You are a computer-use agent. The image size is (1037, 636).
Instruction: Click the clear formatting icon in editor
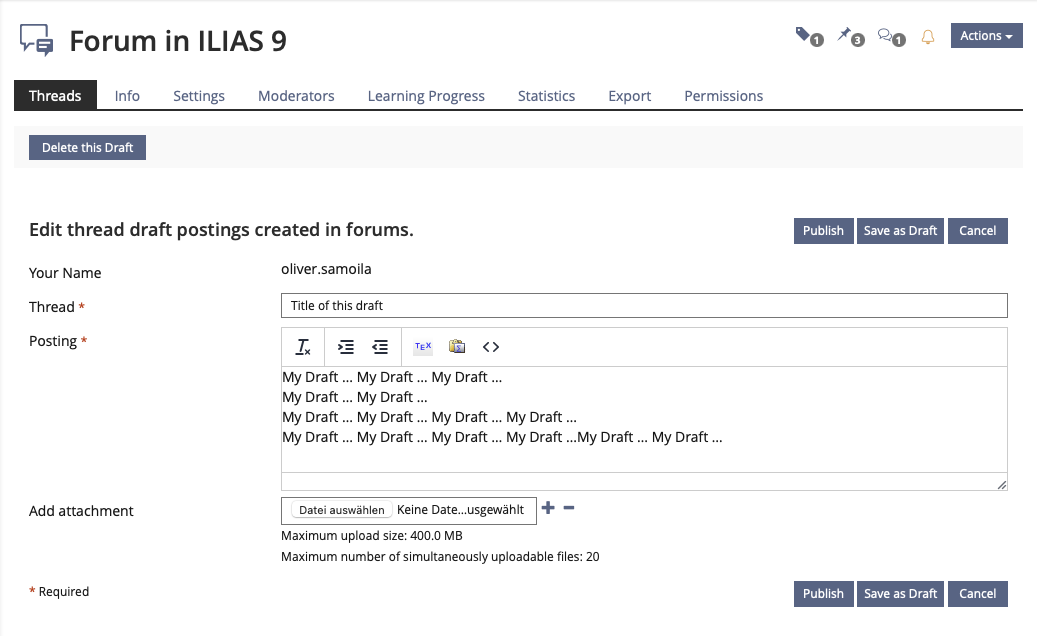tap(303, 347)
